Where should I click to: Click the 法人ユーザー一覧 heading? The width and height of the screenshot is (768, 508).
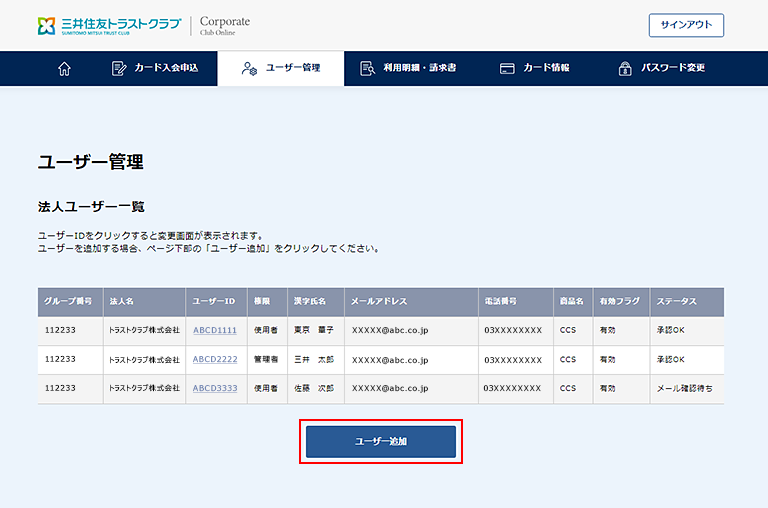pyautogui.click(x=91, y=207)
